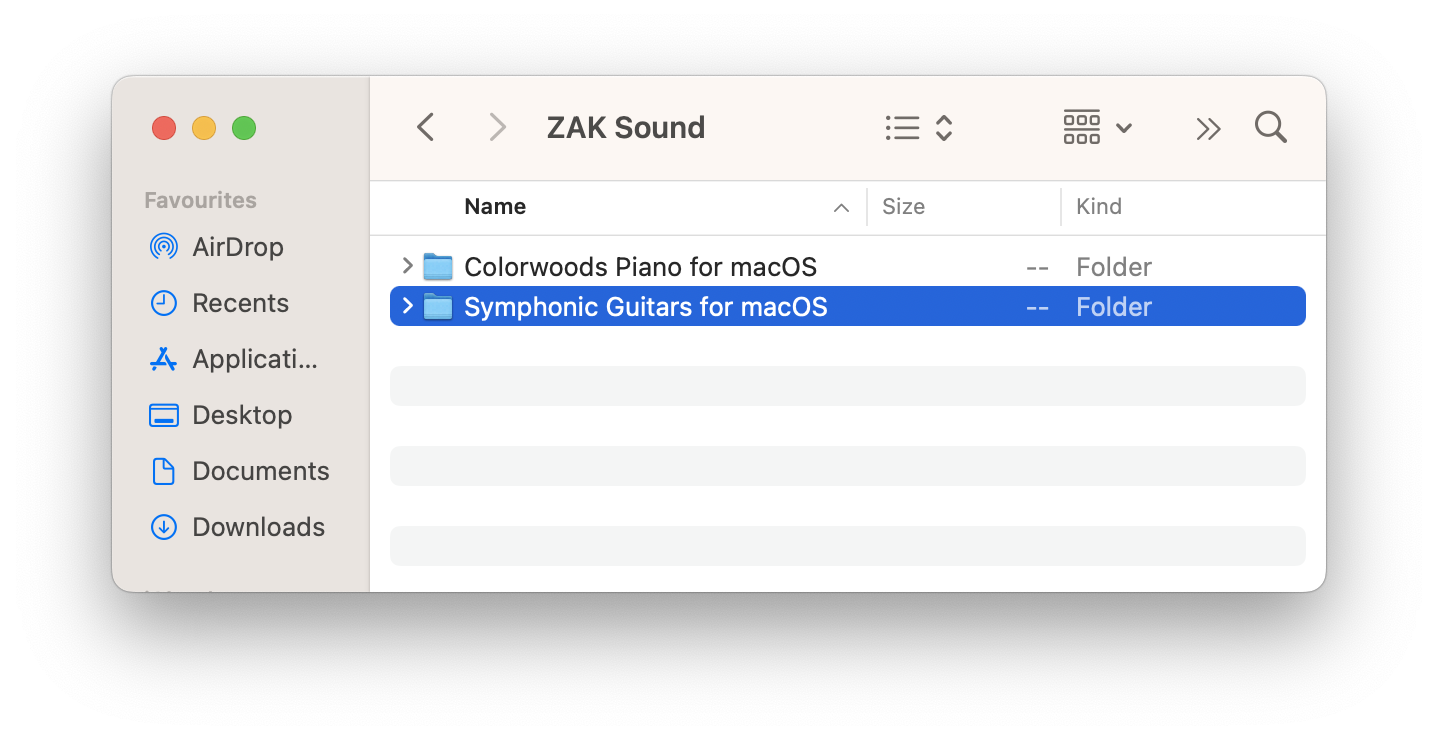Open Downloads in the sidebar
Screen dimensions: 1438x740
(x=258, y=527)
